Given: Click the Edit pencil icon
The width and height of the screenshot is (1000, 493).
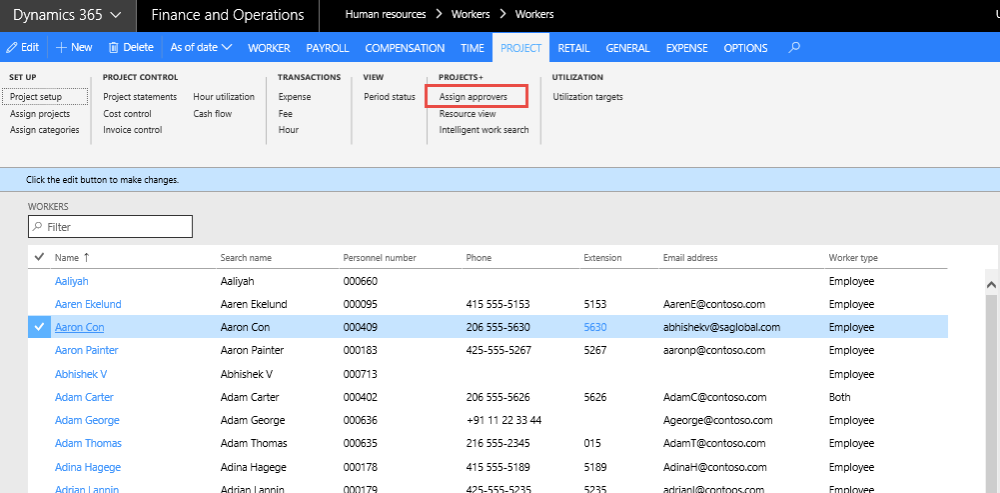Looking at the screenshot, I should click(12, 48).
